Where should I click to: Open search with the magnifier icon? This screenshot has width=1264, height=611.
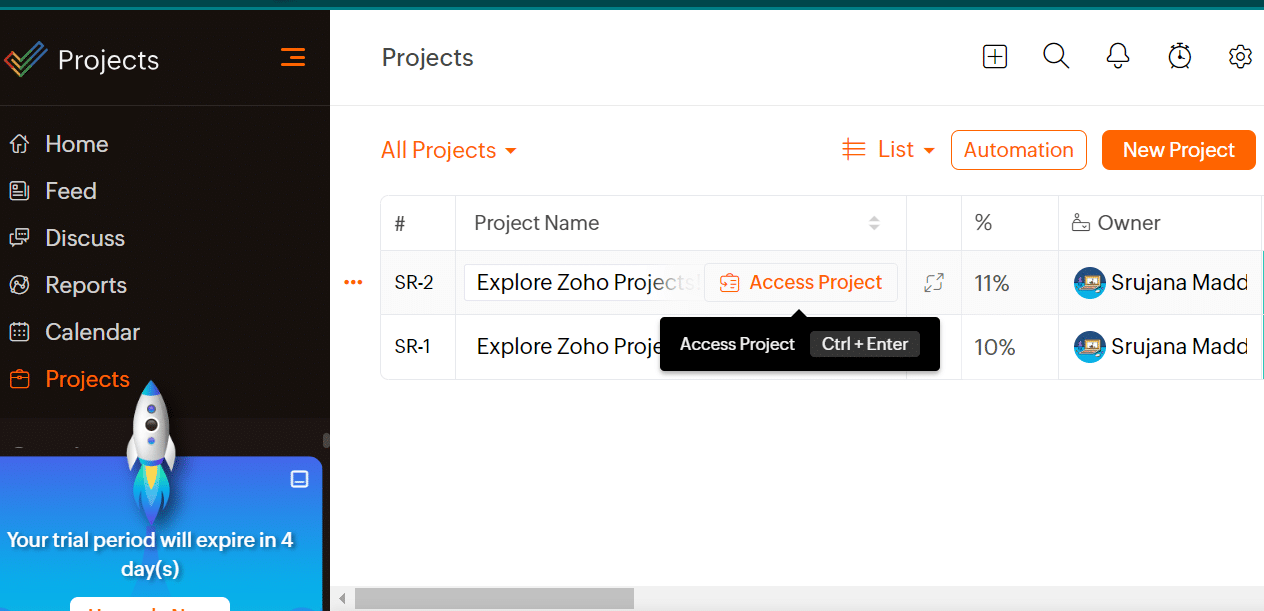[x=1056, y=56]
